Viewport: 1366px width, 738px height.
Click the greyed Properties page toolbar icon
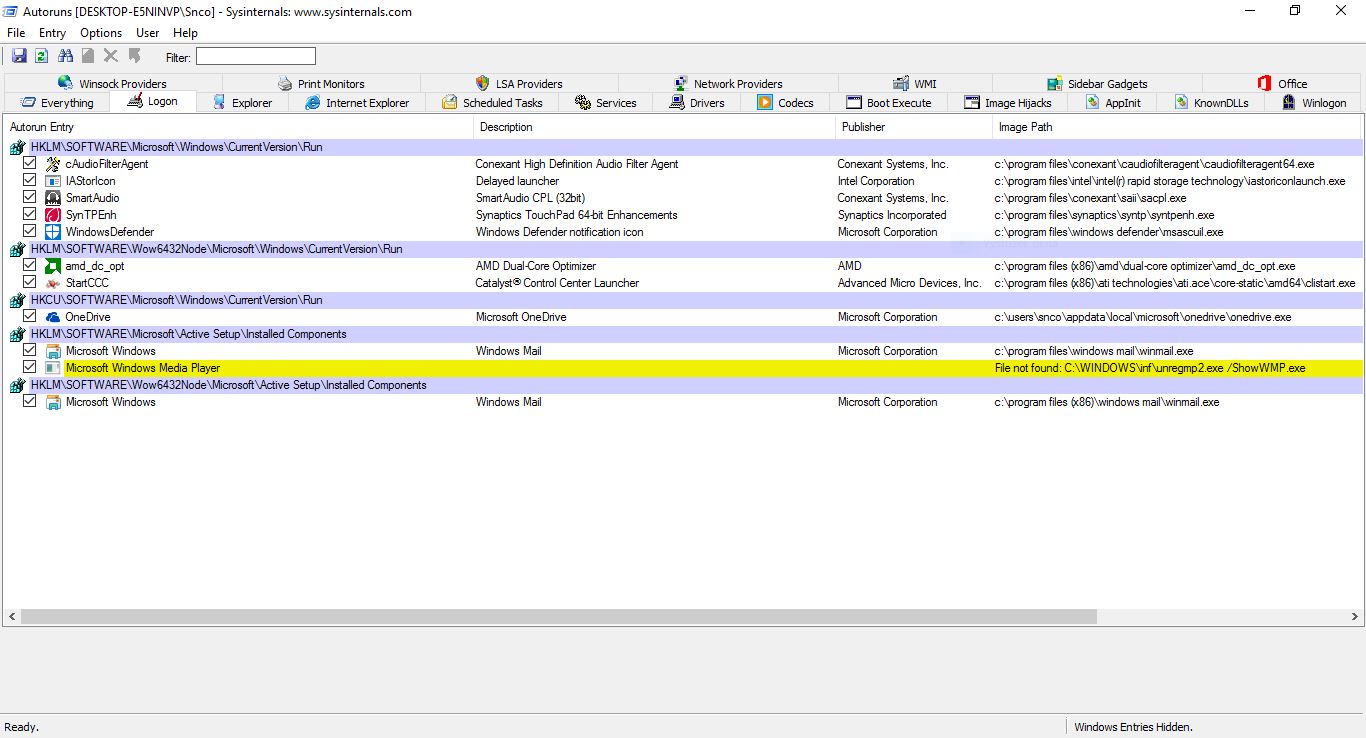[88, 56]
